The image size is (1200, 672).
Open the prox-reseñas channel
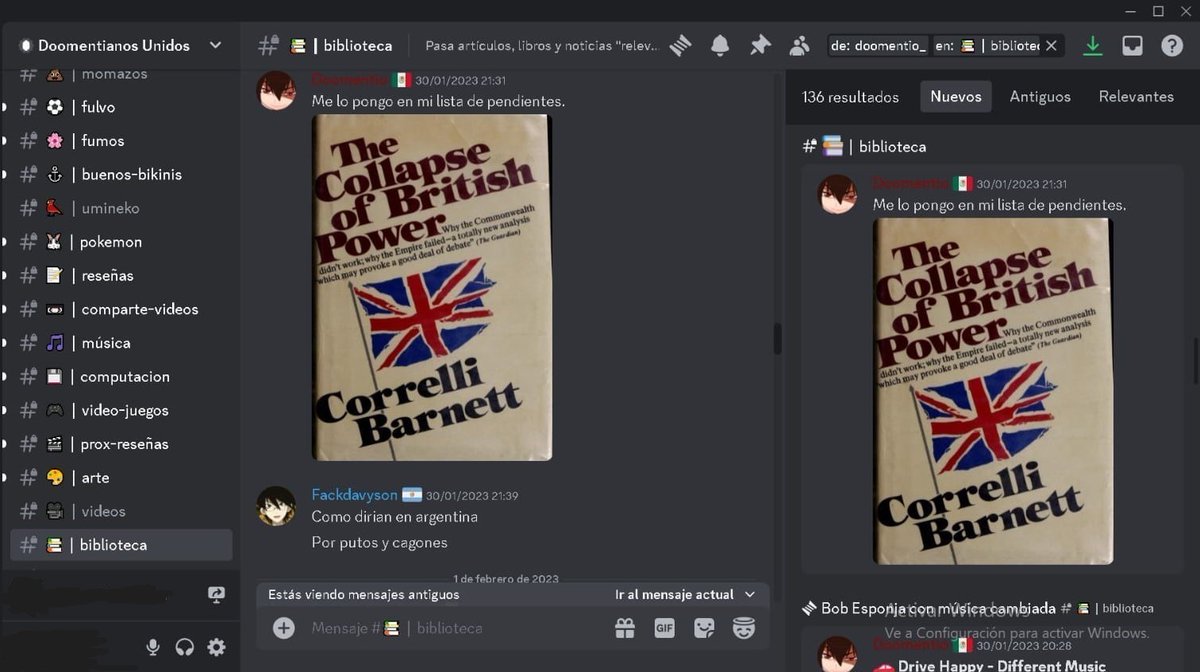point(121,444)
